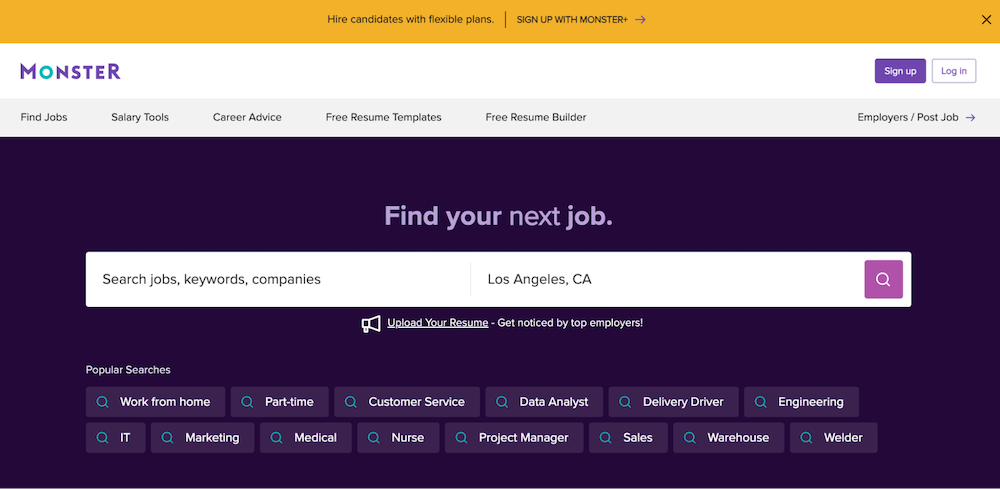Open the Find Jobs menu
This screenshot has height=489, width=1000.
click(44, 117)
